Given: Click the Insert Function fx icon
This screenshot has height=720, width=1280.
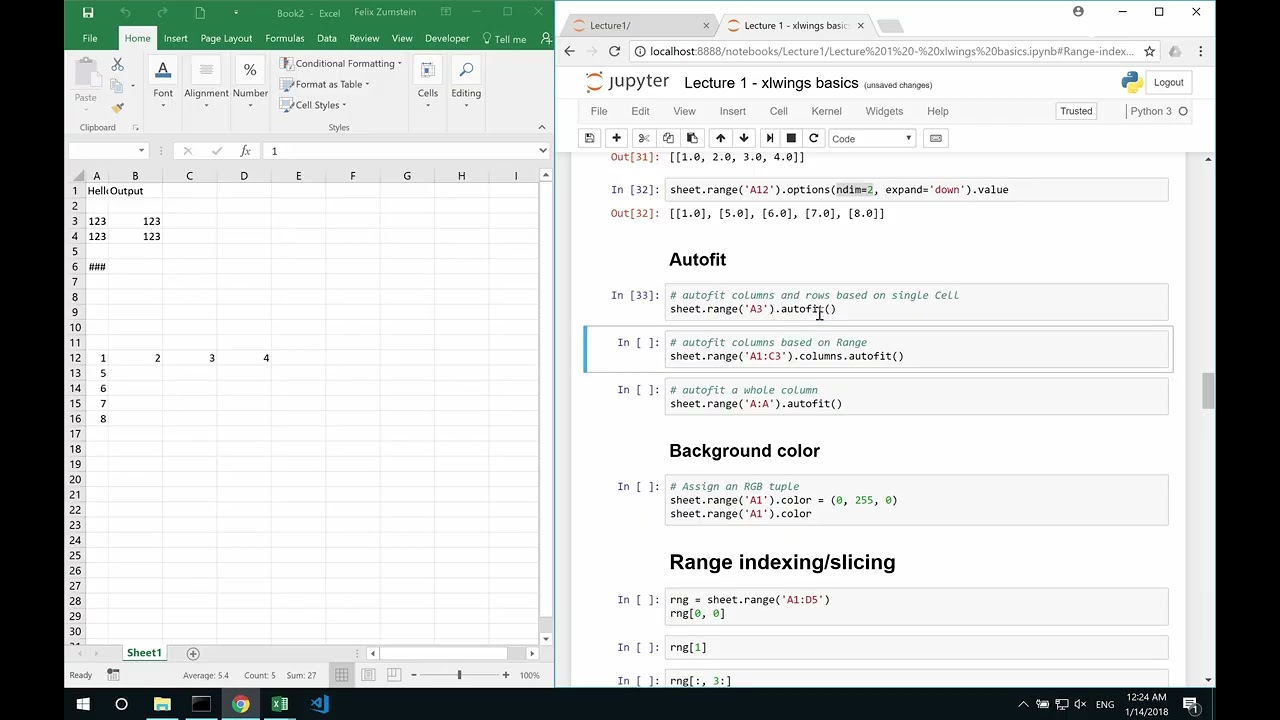Looking at the screenshot, I should click(245, 151).
